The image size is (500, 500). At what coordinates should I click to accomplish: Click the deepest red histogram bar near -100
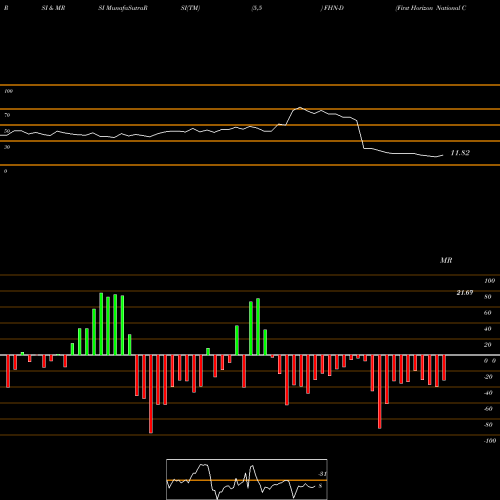click(151, 394)
